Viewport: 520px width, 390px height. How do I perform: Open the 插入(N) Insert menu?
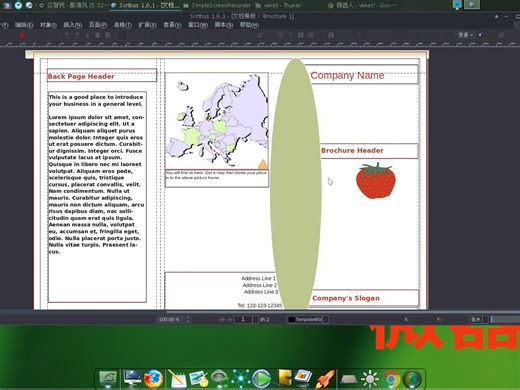[73, 25]
